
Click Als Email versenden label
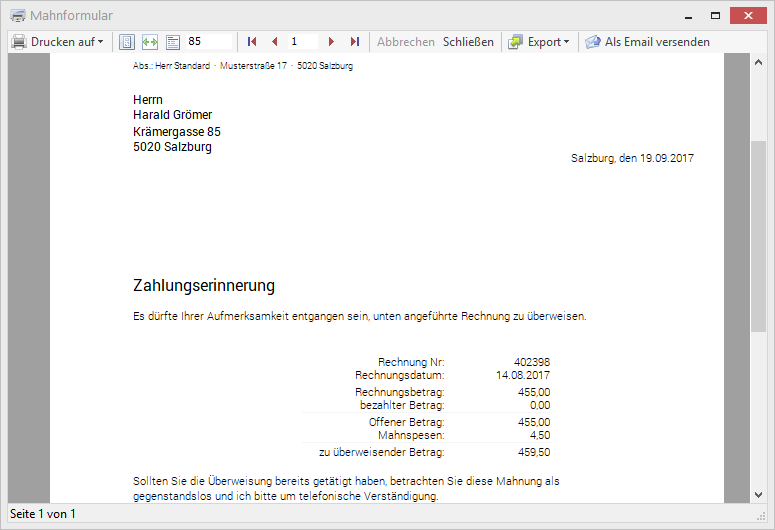[657, 42]
